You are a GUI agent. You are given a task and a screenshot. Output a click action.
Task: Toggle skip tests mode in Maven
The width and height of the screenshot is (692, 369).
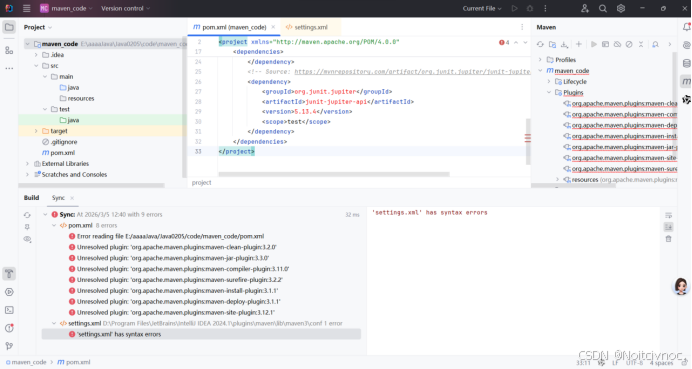pos(629,44)
